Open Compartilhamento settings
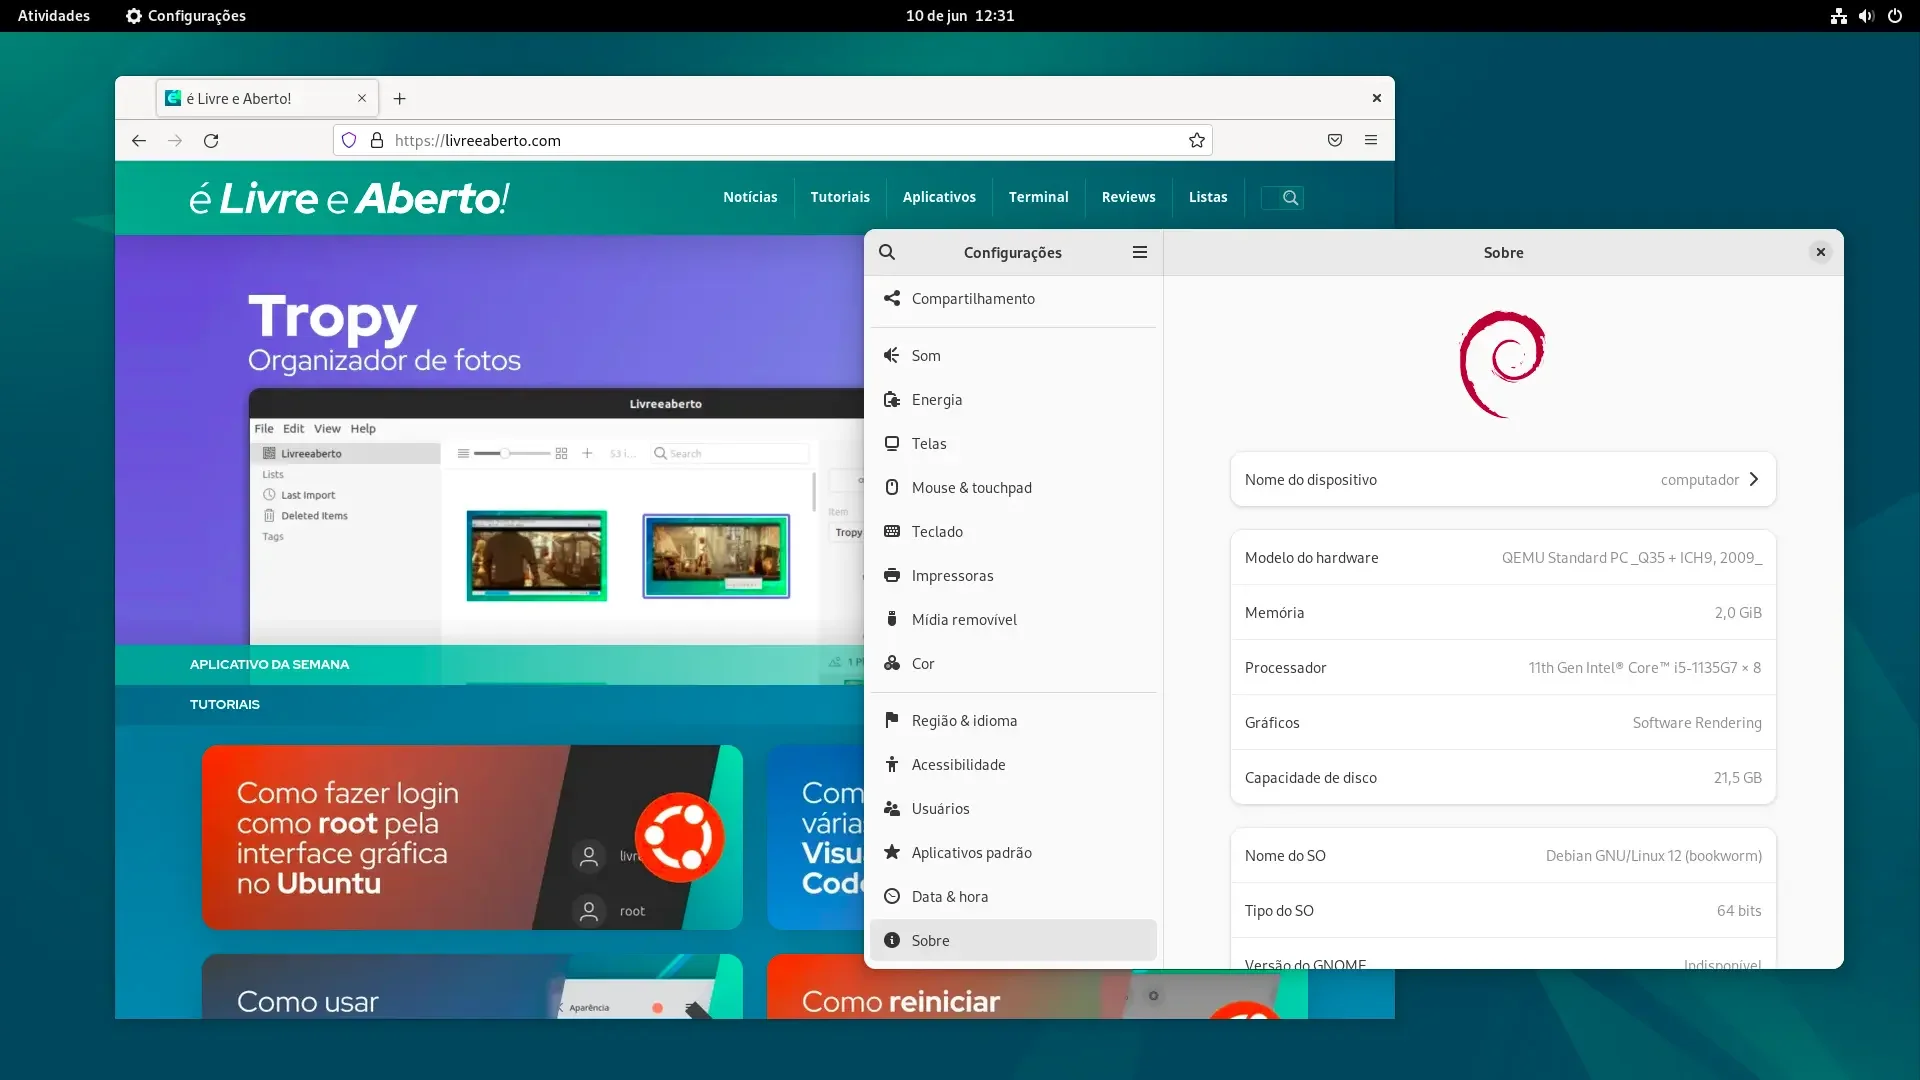This screenshot has width=1920, height=1080. coord(1013,299)
